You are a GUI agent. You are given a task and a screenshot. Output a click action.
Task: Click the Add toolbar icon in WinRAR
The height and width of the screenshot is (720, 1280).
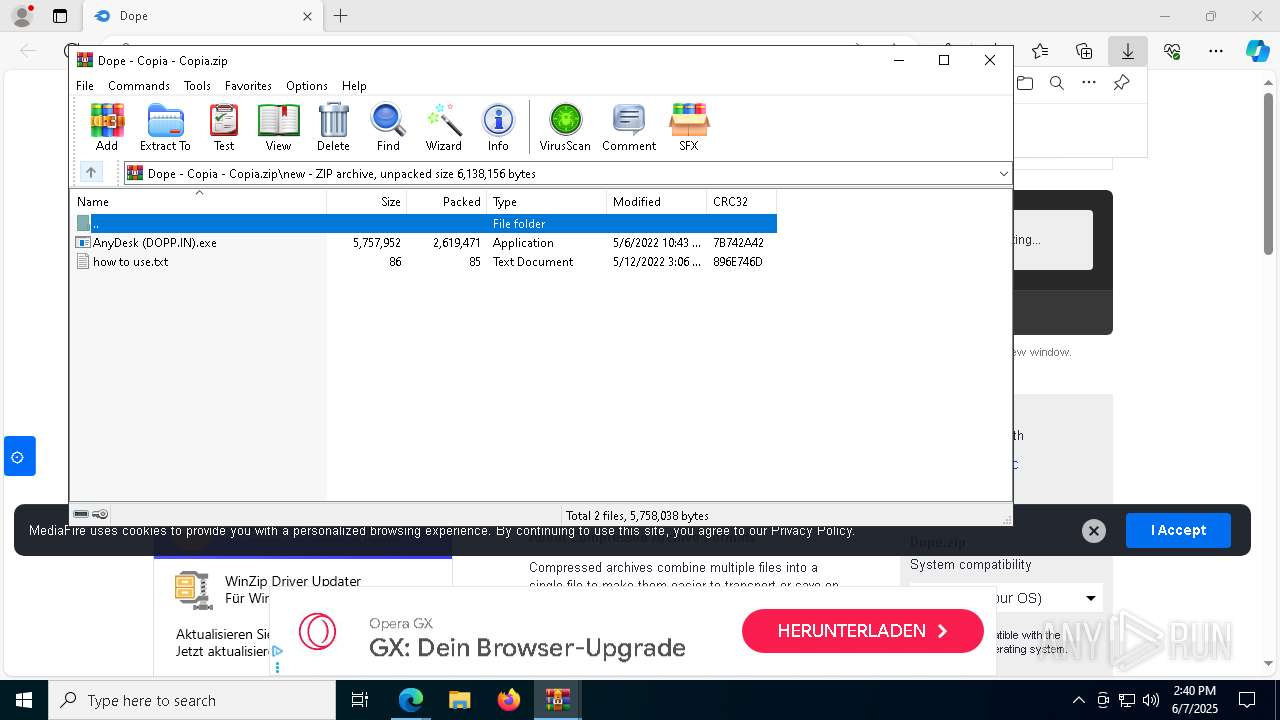click(x=107, y=127)
